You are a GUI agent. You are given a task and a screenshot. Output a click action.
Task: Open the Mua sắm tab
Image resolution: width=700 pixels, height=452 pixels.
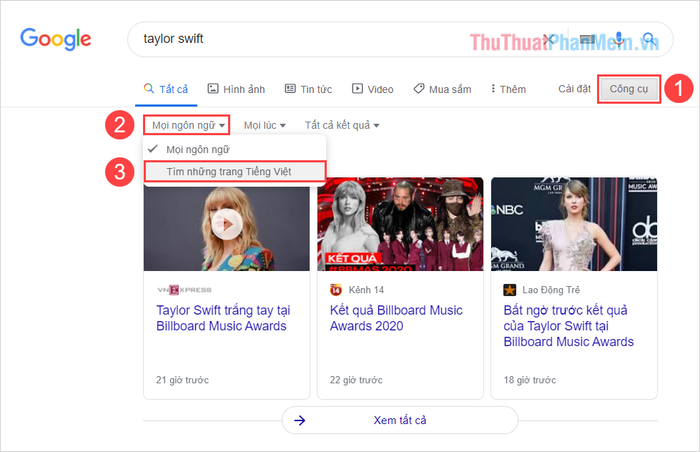point(442,89)
